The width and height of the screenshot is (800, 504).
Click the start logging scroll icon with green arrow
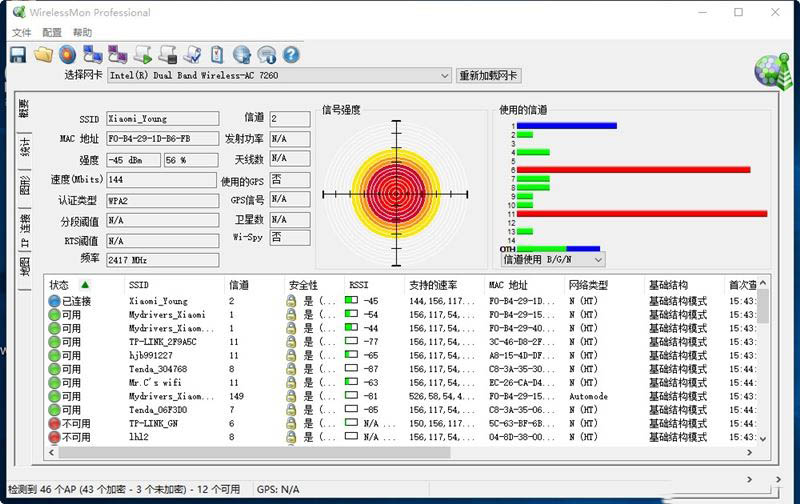coord(143,55)
